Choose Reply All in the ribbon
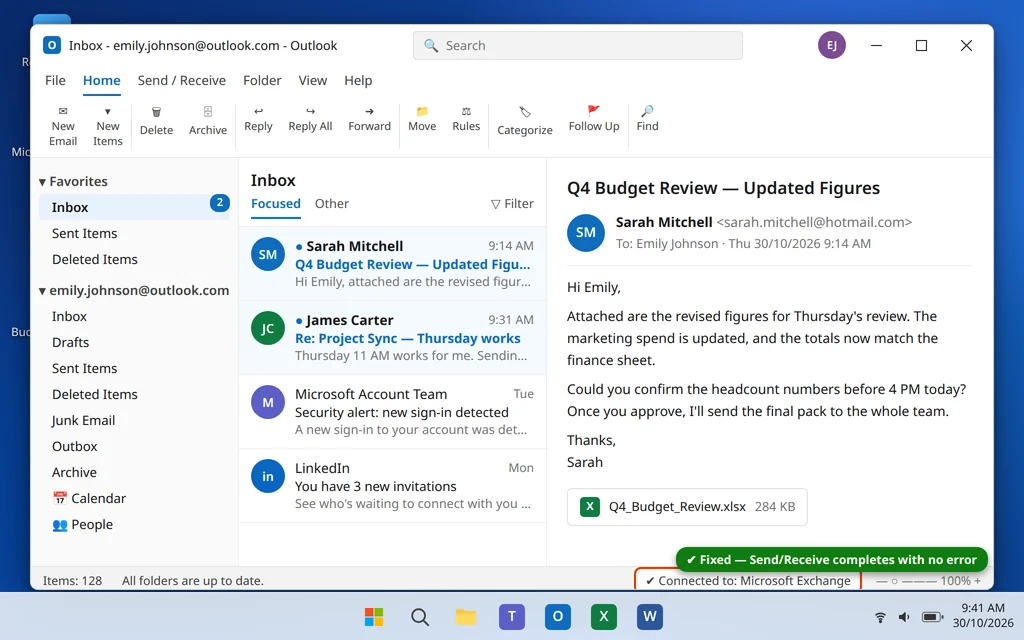 tap(310, 120)
